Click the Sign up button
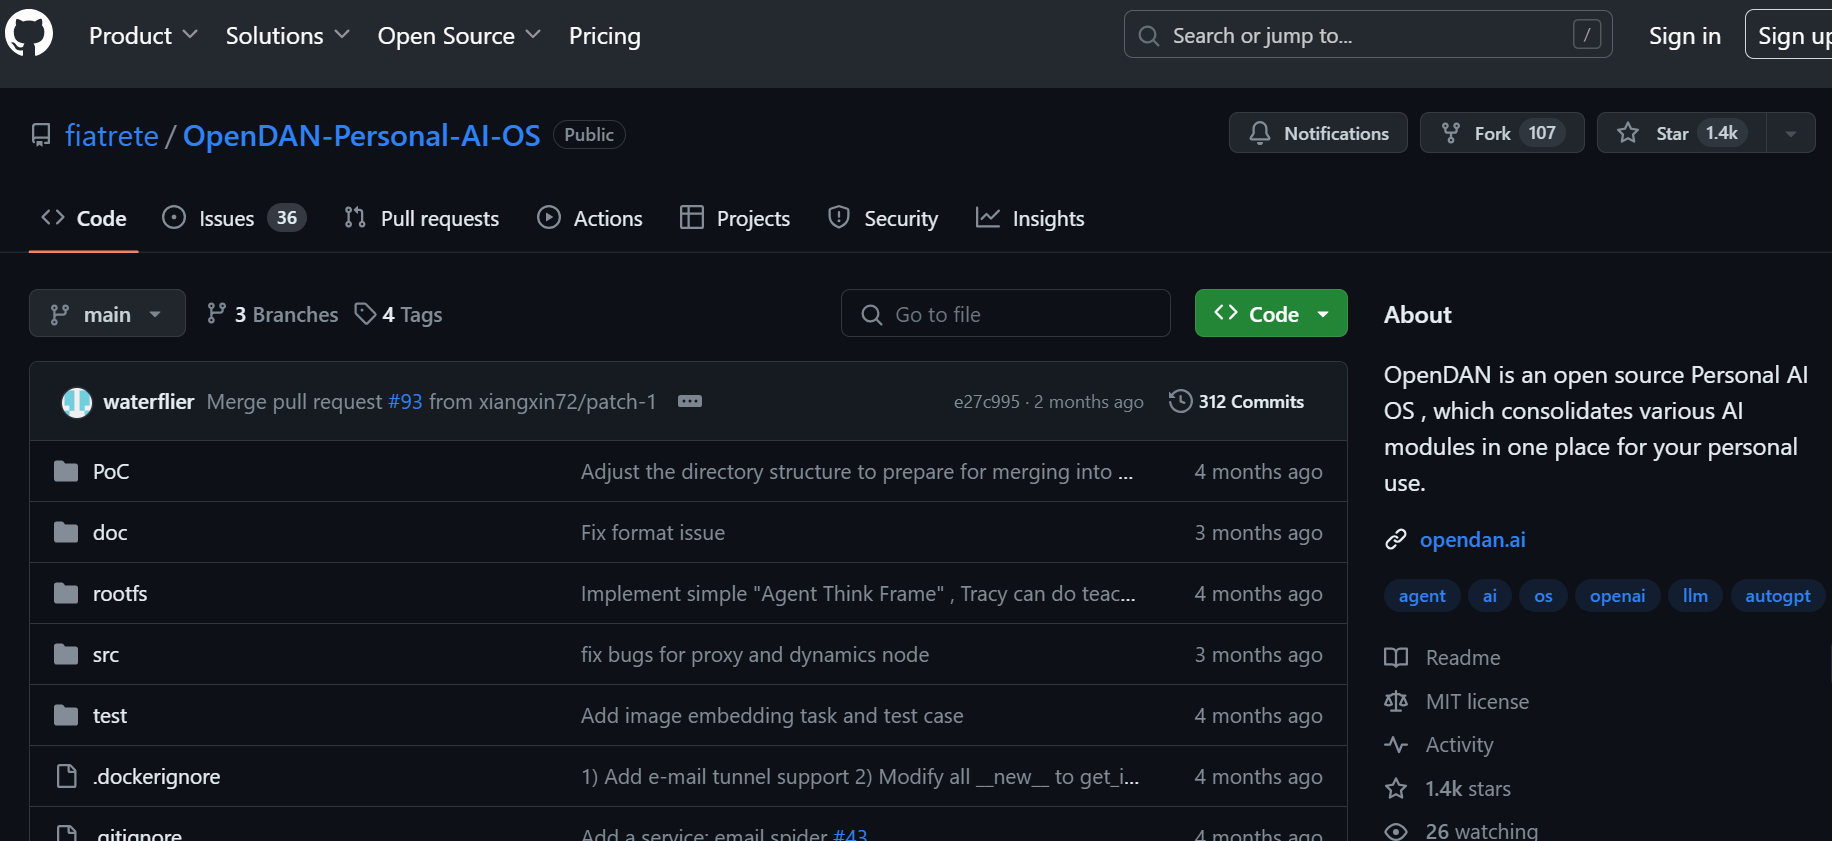Image resolution: width=1832 pixels, height=841 pixels. [1790, 35]
